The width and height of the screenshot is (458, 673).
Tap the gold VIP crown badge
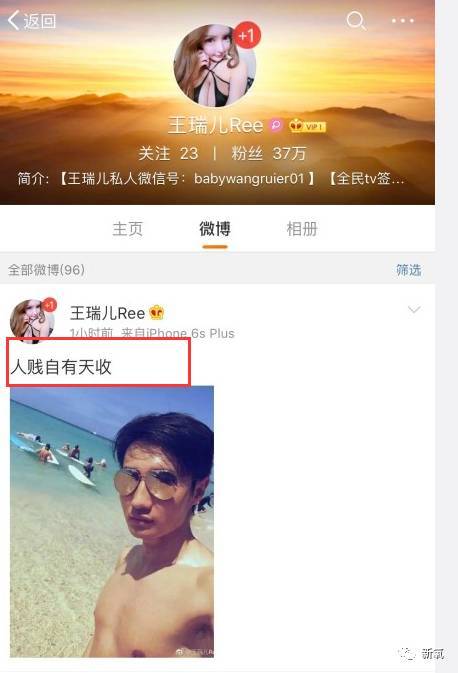308,126
